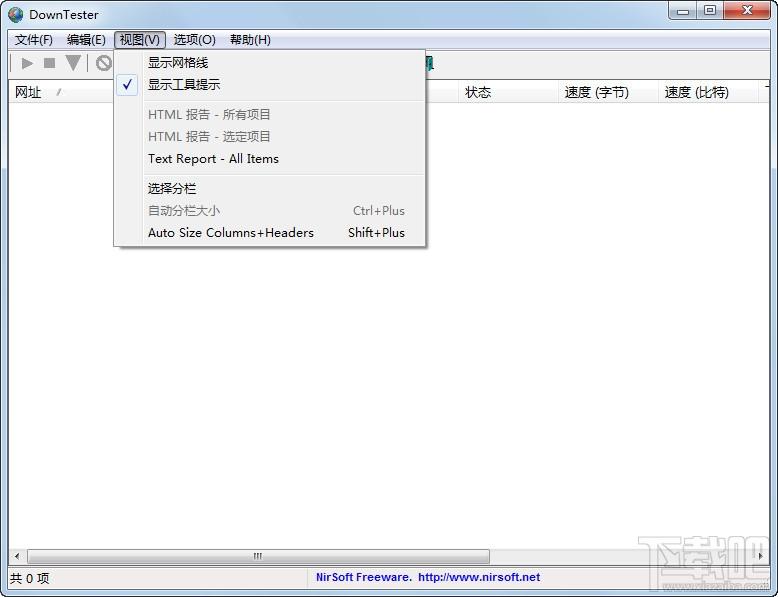Choose 选择分栏 menu entry
Viewport: 778px width, 597px height.
pos(172,189)
